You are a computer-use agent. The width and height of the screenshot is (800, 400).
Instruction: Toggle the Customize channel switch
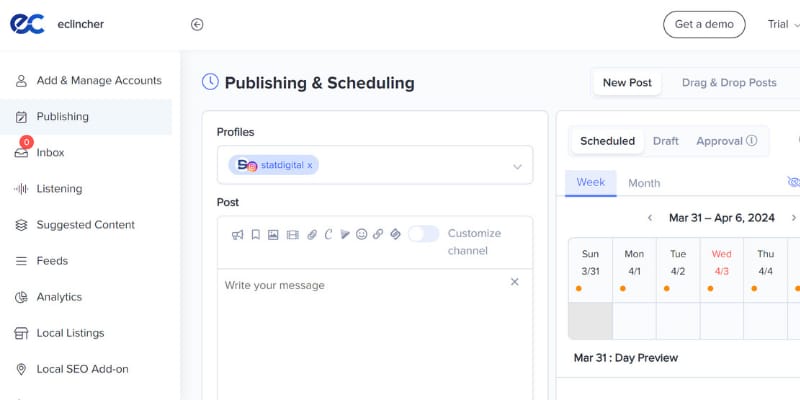pos(423,234)
